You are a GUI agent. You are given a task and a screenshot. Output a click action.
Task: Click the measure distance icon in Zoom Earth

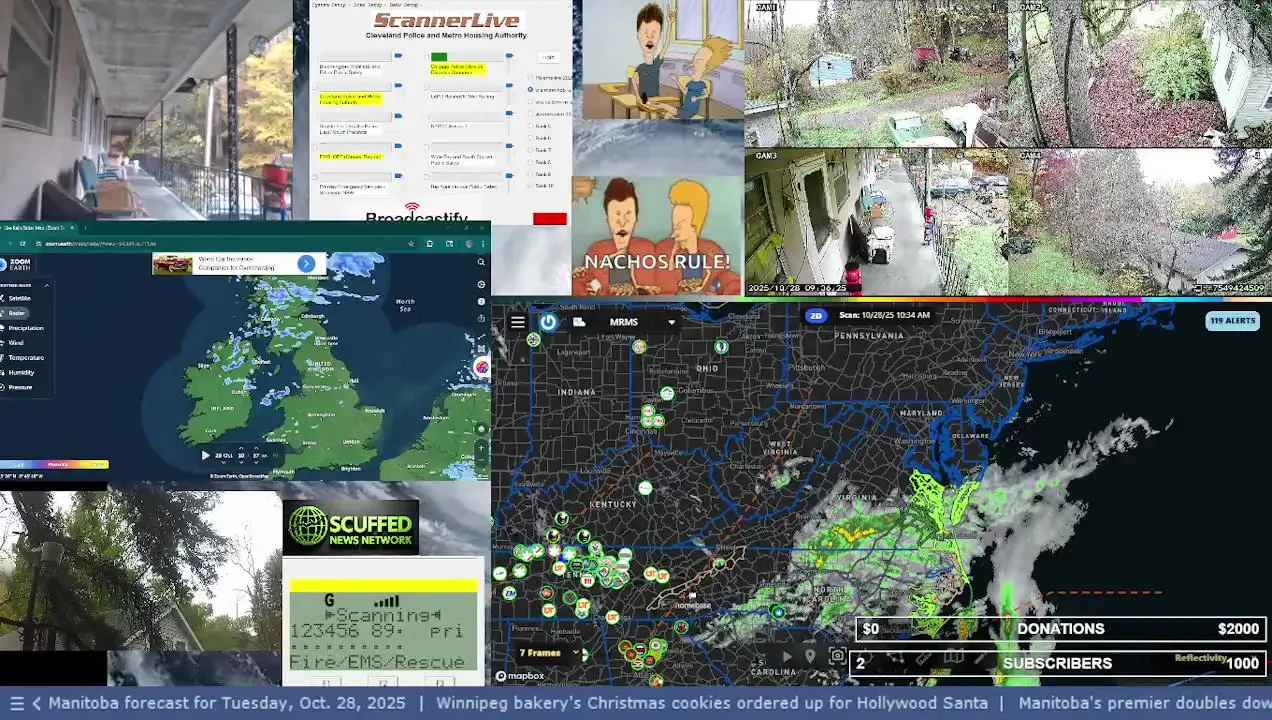pos(481,337)
